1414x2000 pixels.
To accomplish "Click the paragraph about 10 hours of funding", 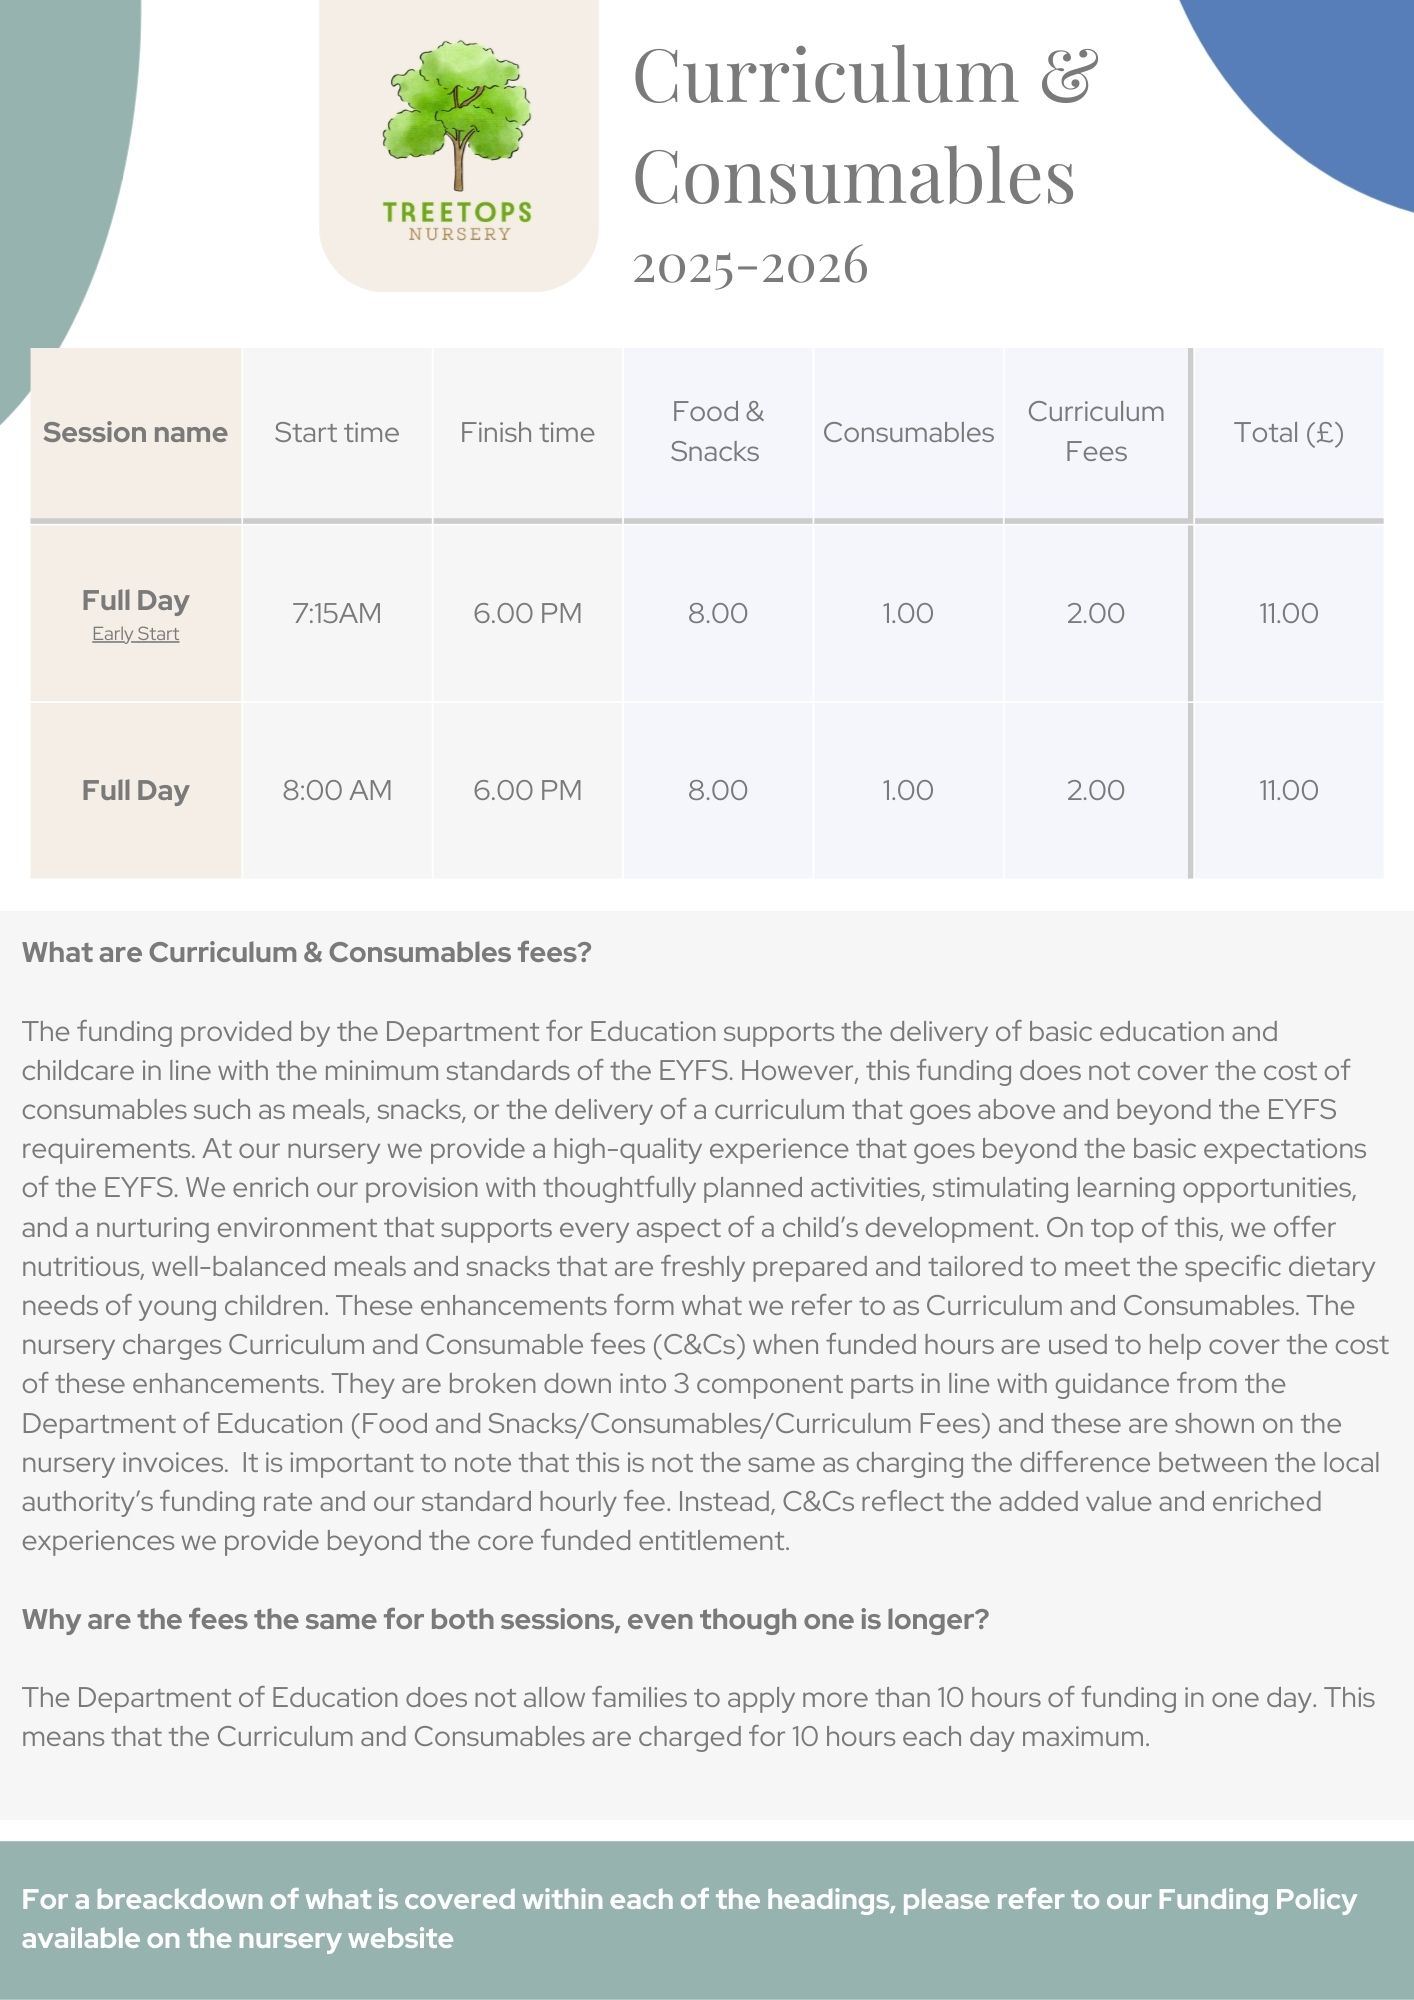I will (x=698, y=1716).
